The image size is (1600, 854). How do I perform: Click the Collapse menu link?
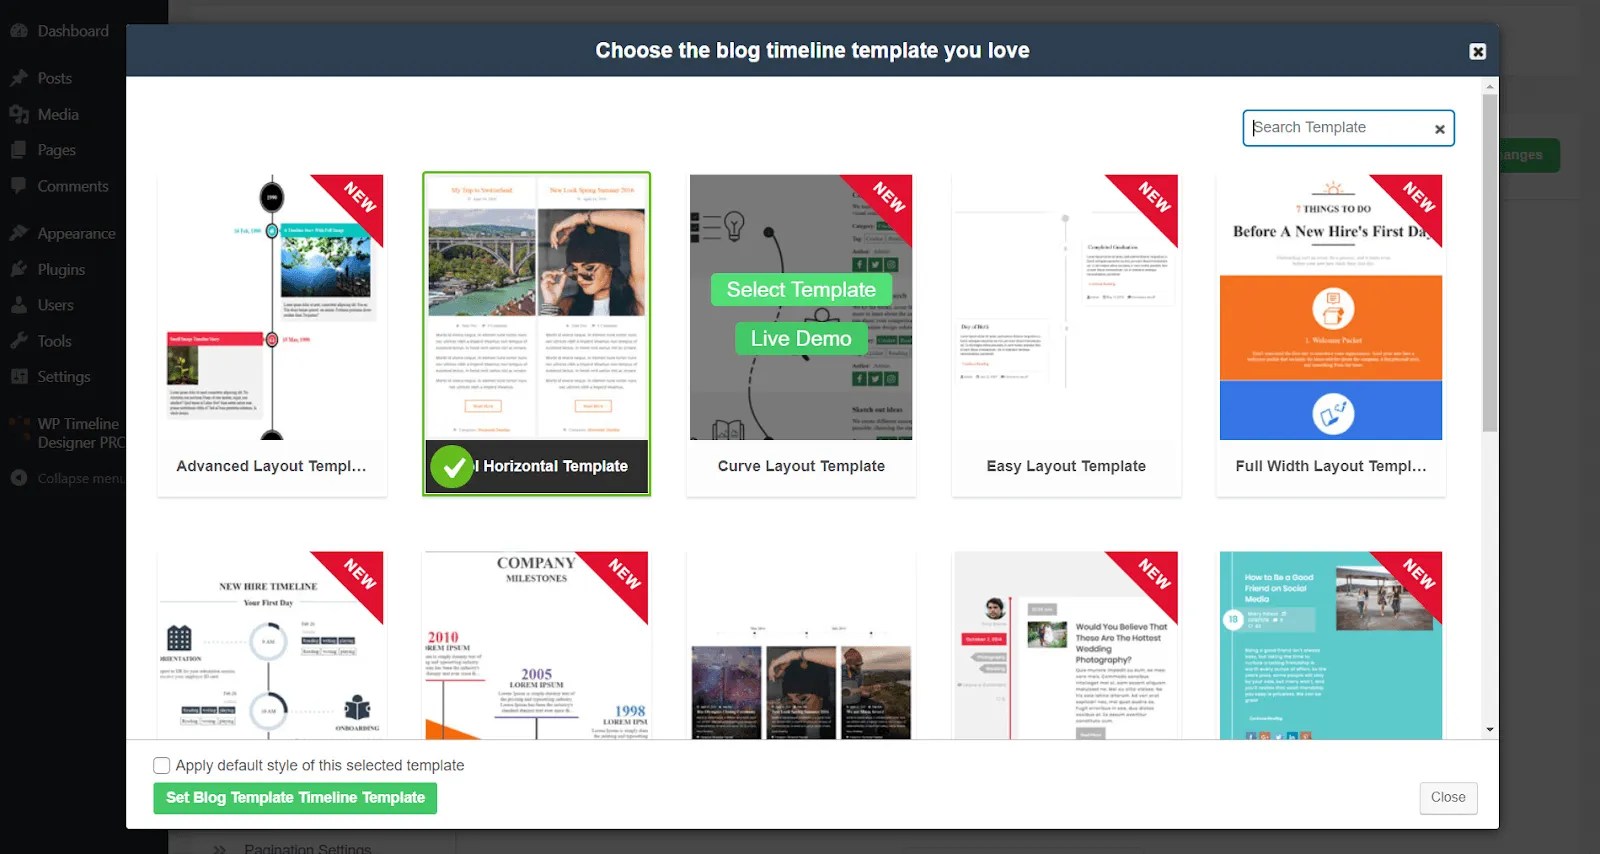pos(81,478)
